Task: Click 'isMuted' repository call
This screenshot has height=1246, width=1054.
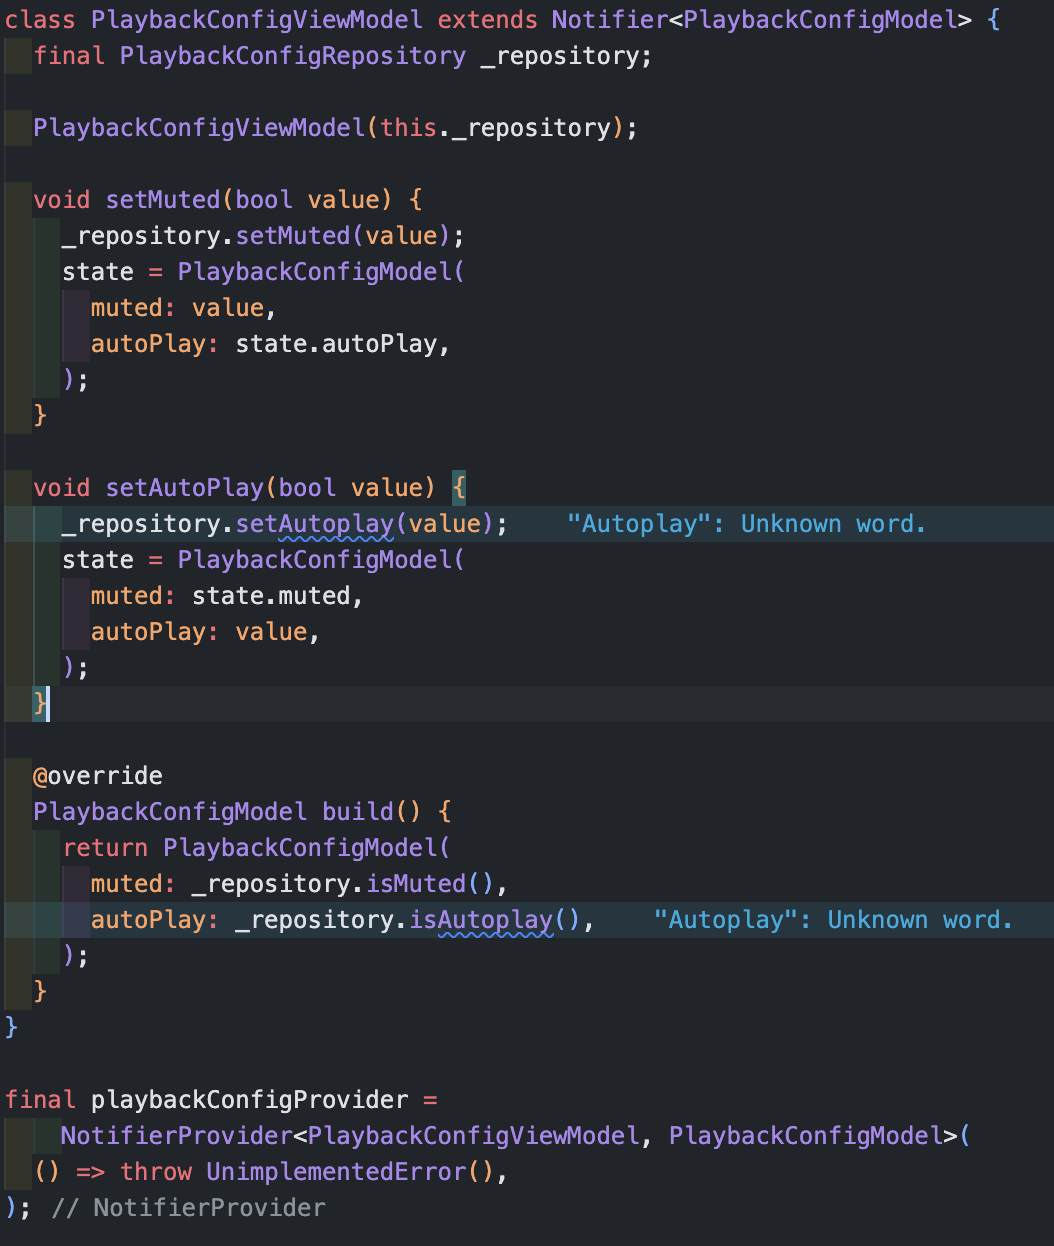Action: (x=416, y=883)
